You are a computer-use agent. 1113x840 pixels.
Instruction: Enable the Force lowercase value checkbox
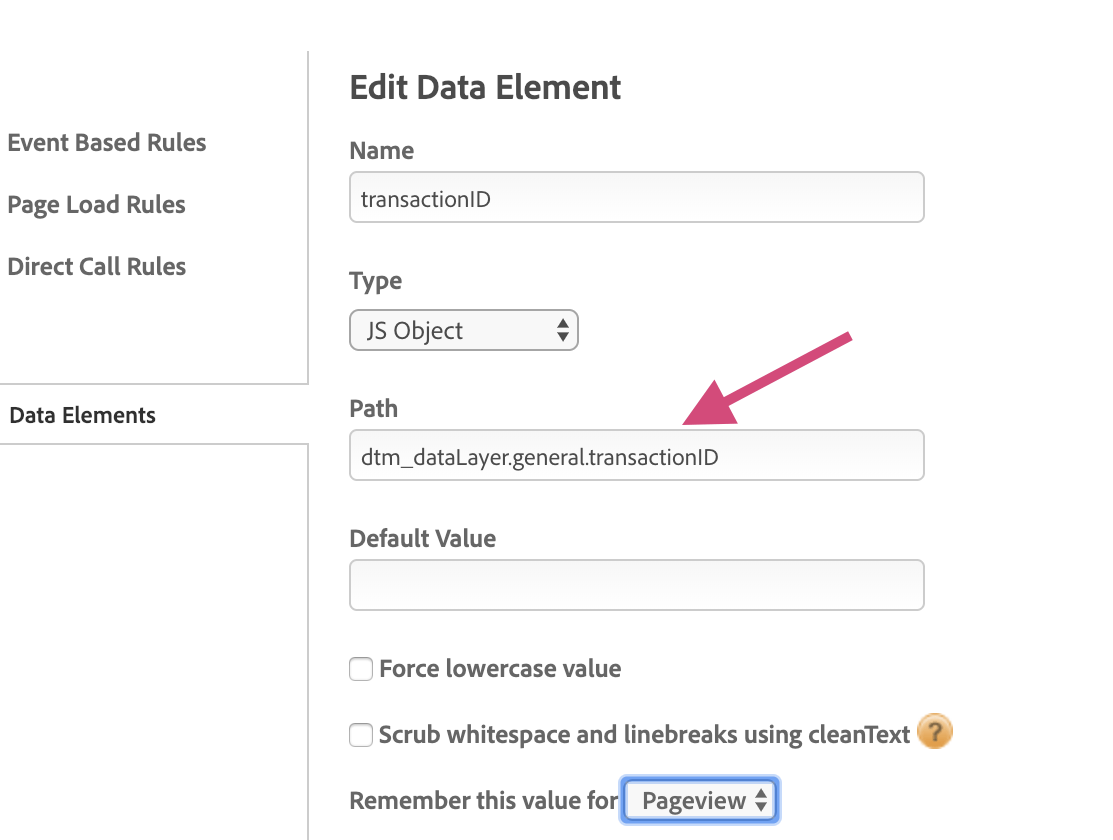pyautogui.click(x=361, y=669)
